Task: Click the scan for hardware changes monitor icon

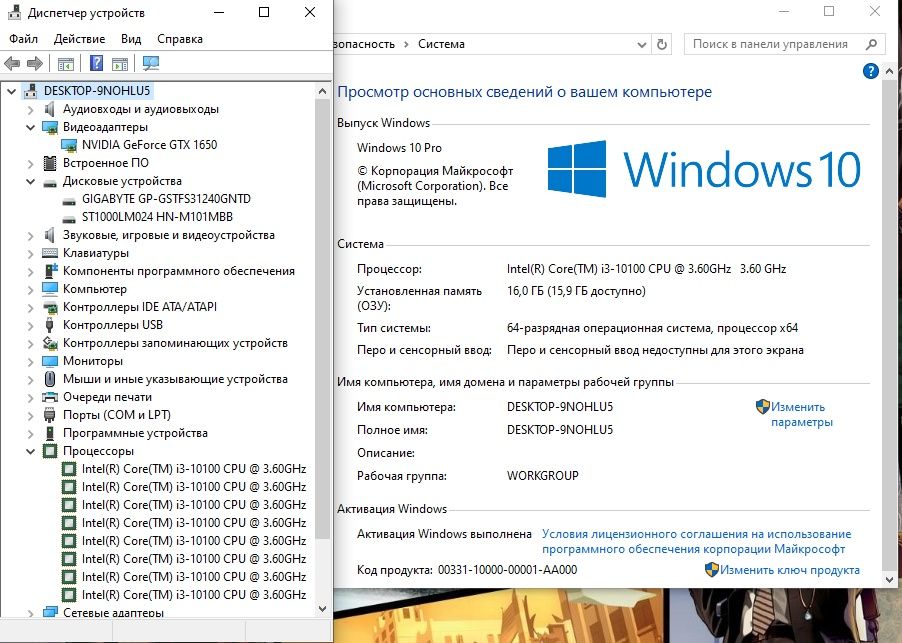Action: pyautogui.click(x=151, y=63)
